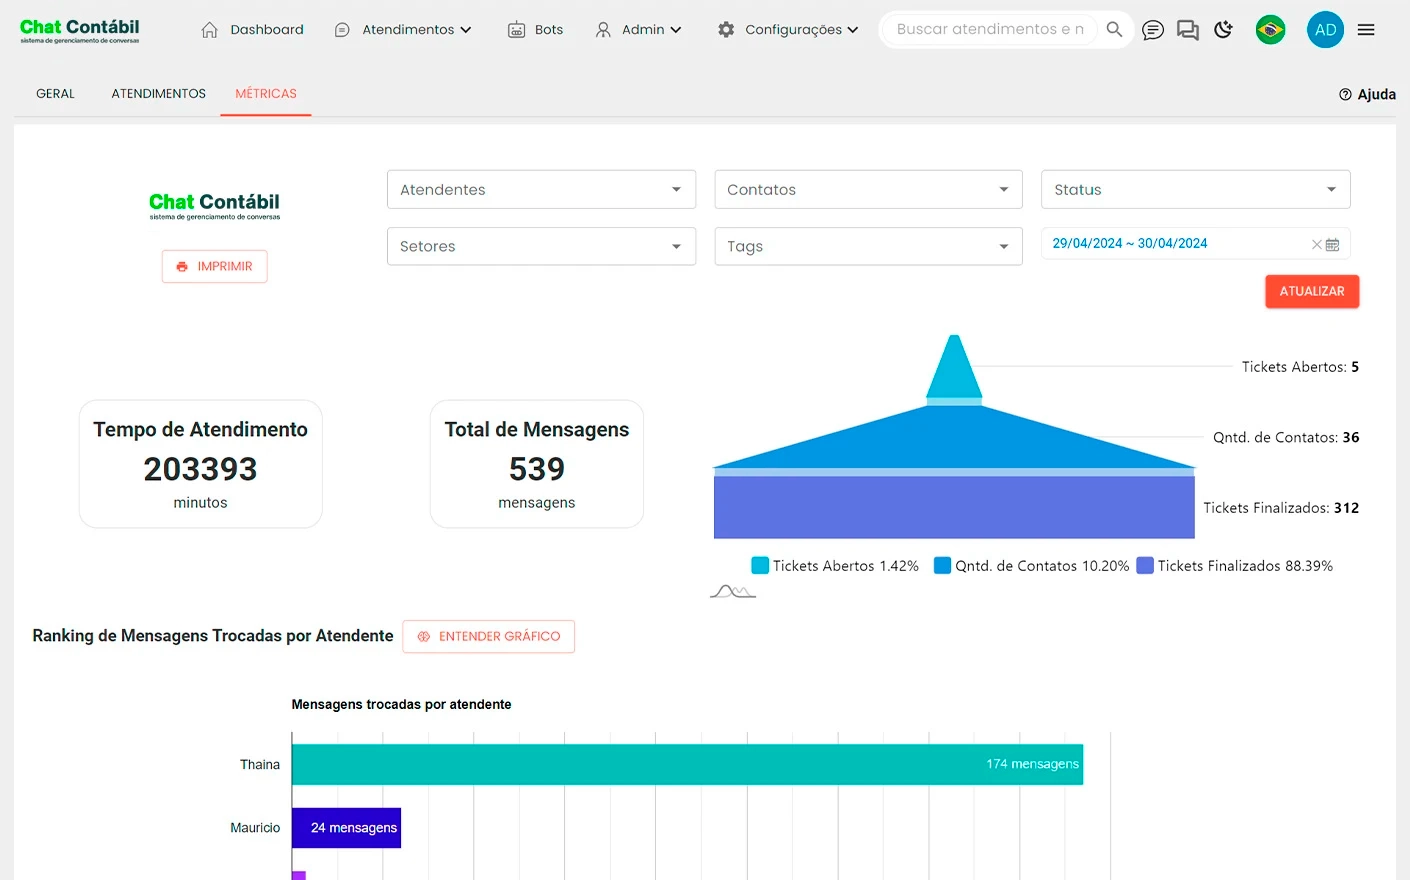Click the 'Thaina' axis label
Viewport: 1410px width, 880px height.
(x=260, y=765)
